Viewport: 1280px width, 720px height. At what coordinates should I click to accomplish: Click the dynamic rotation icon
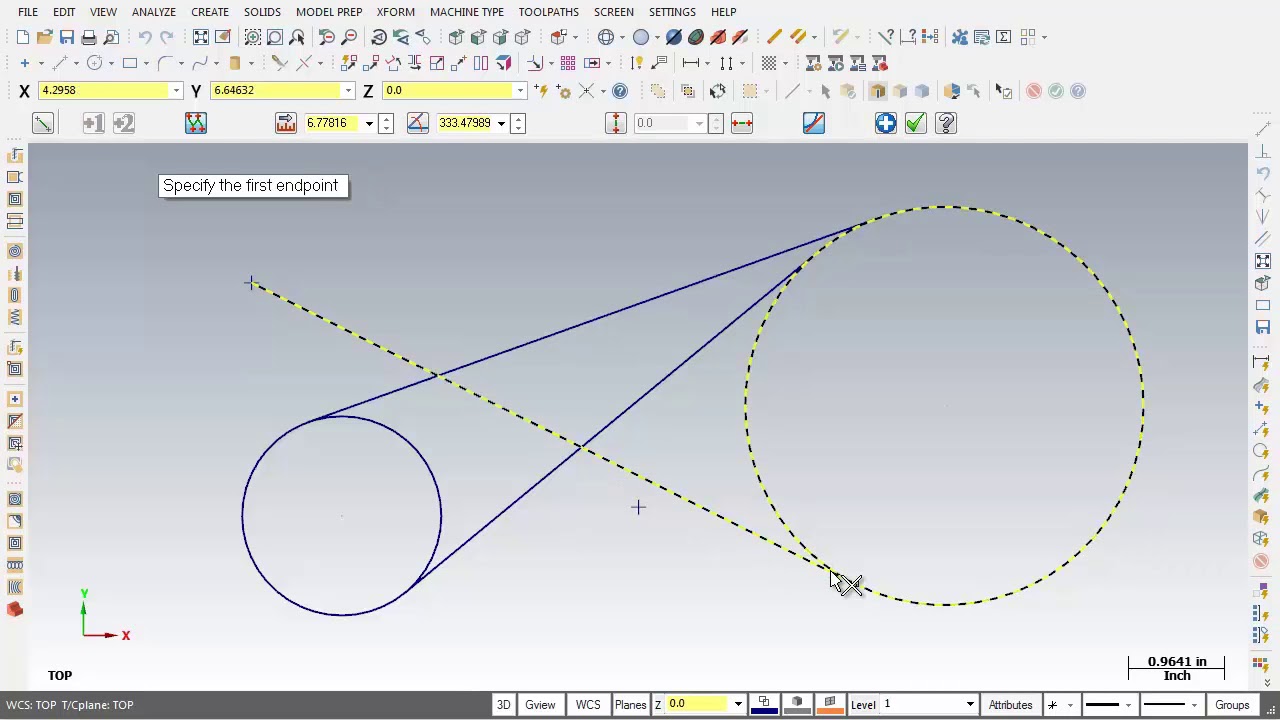[379, 37]
